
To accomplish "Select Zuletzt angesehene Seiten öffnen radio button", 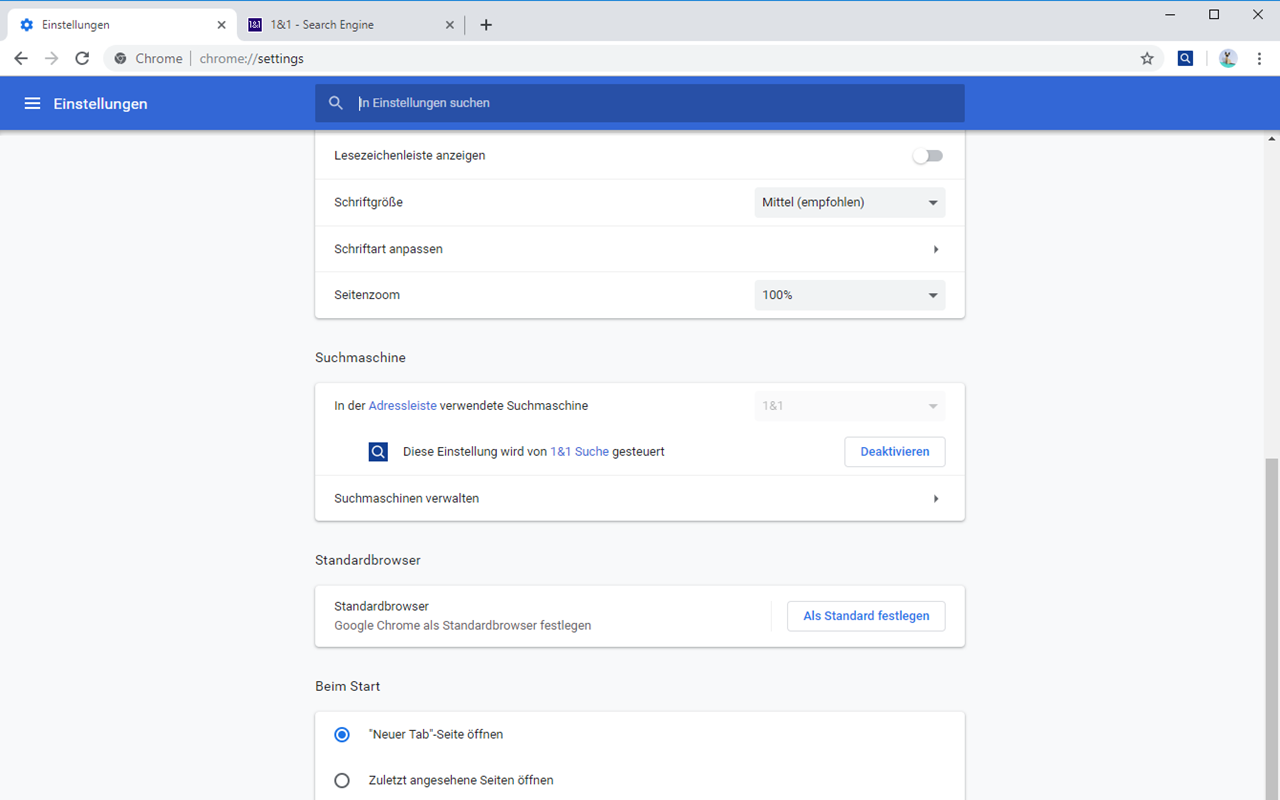I will pyautogui.click(x=342, y=780).
